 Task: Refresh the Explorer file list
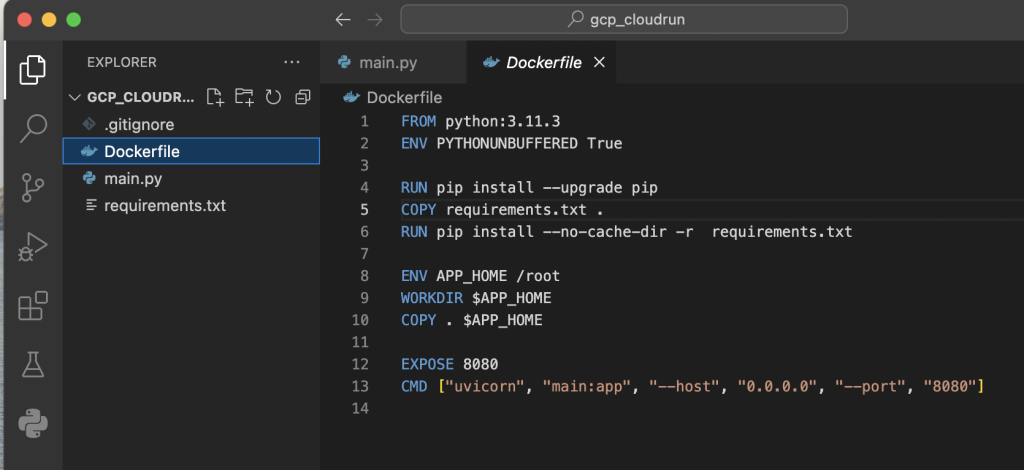point(273,97)
